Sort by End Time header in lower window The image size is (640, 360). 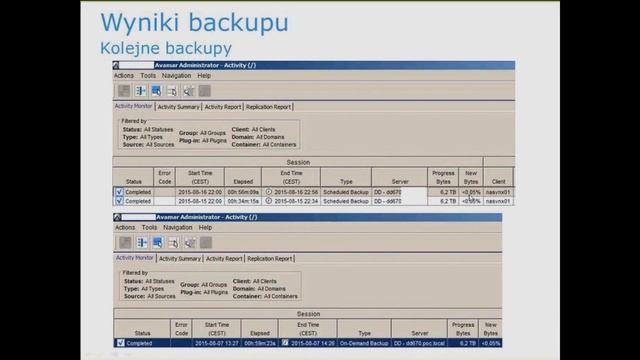click(308, 329)
